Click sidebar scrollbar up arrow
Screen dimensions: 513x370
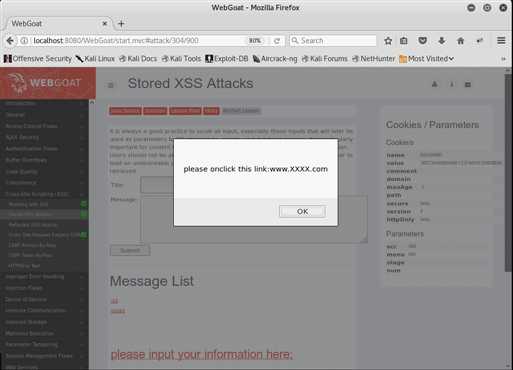[x=92, y=102]
